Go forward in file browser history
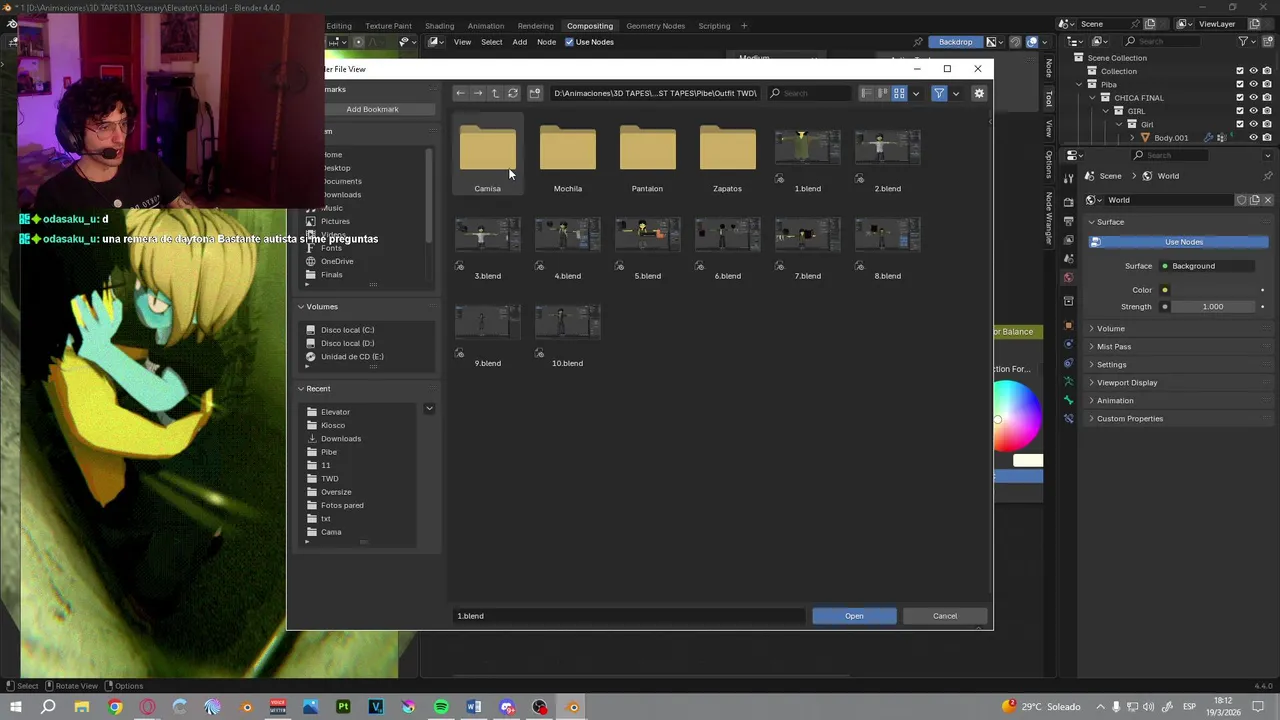The width and height of the screenshot is (1280, 720). (478, 93)
